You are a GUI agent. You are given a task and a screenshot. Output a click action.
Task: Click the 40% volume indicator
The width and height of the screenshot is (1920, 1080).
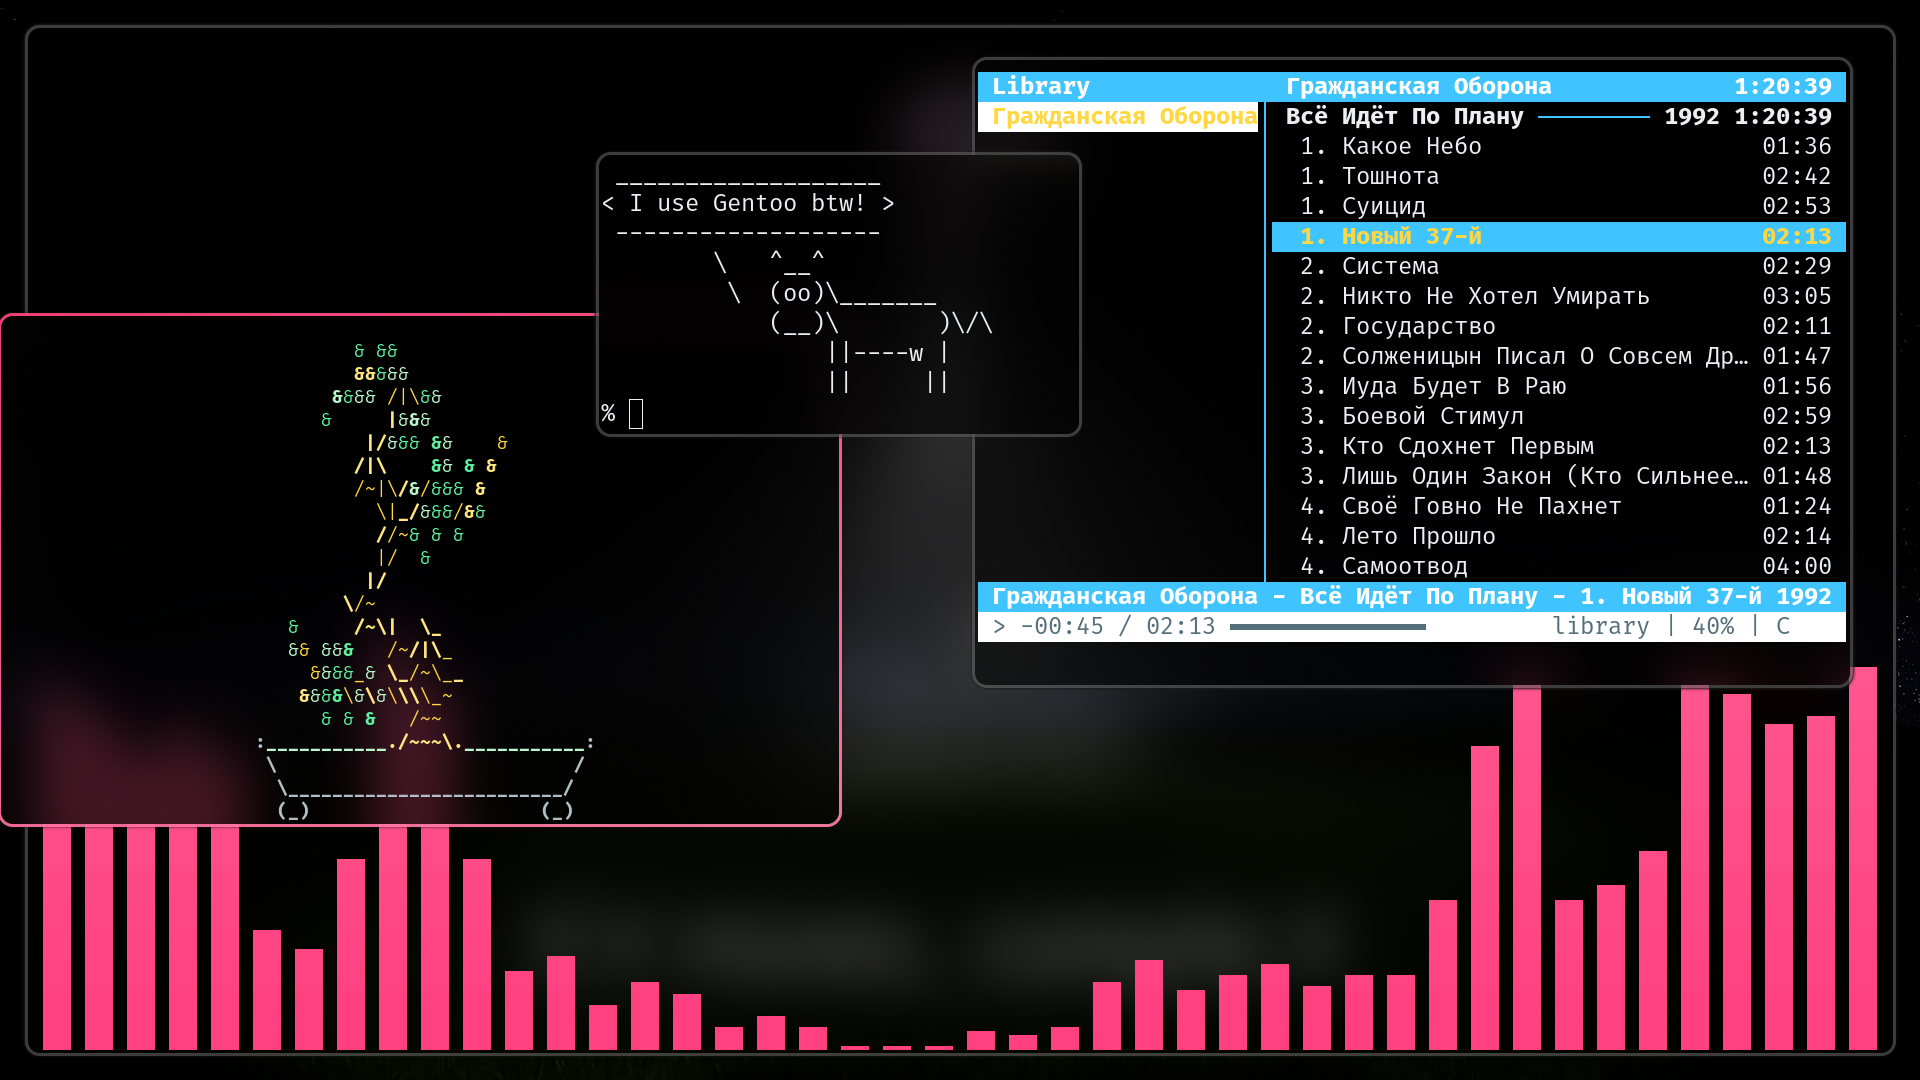pyautogui.click(x=1712, y=627)
